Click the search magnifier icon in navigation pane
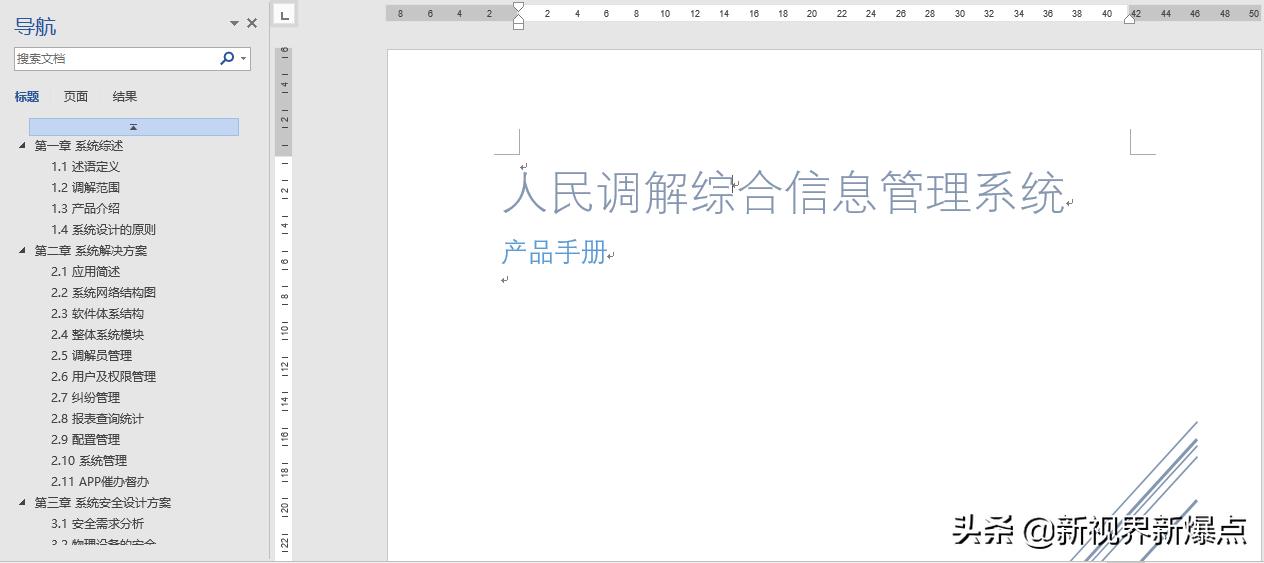The image size is (1264, 563). tap(227, 59)
